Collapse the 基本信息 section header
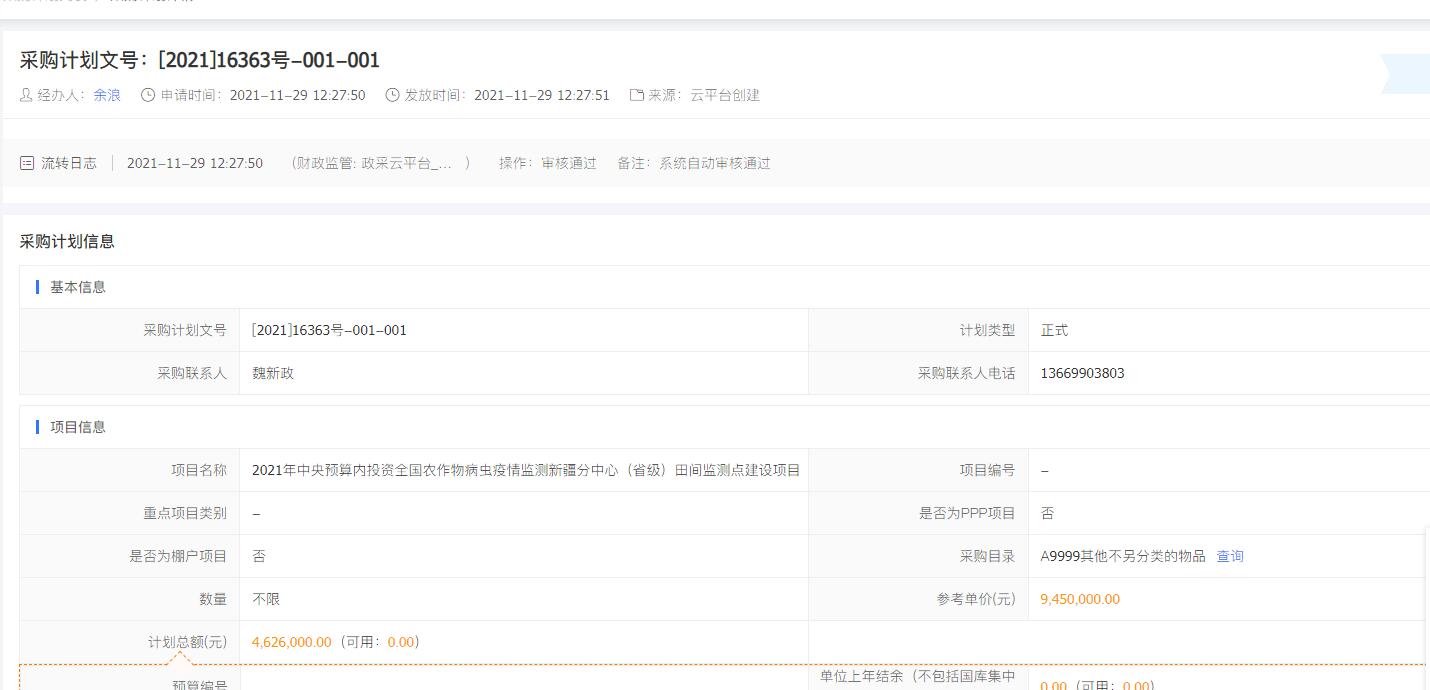Screen dimensions: 1430x690 pos(78,287)
